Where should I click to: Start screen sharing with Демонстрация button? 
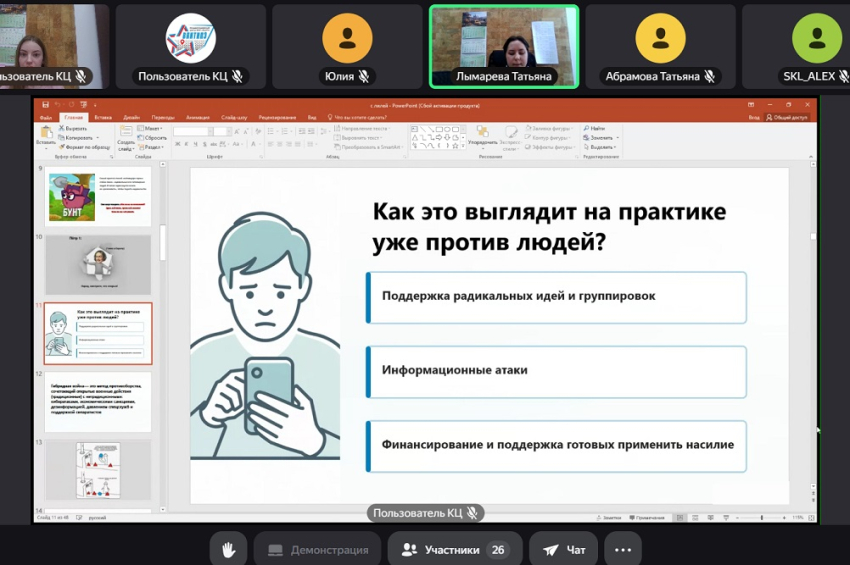click(x=318, y=550)
